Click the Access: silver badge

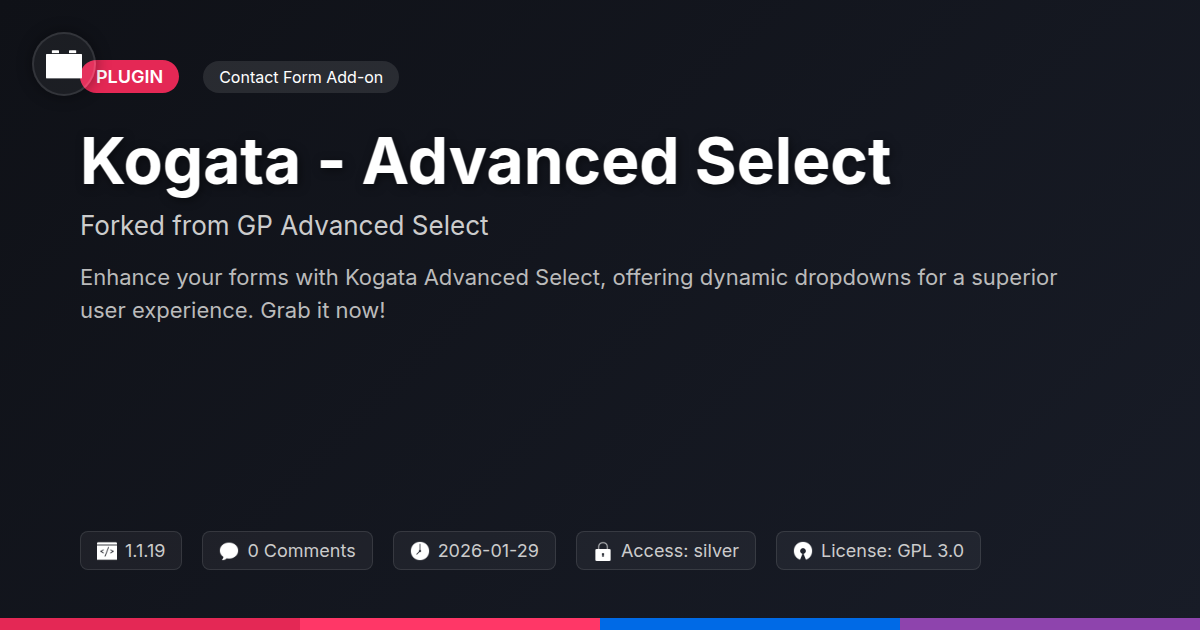680,551
